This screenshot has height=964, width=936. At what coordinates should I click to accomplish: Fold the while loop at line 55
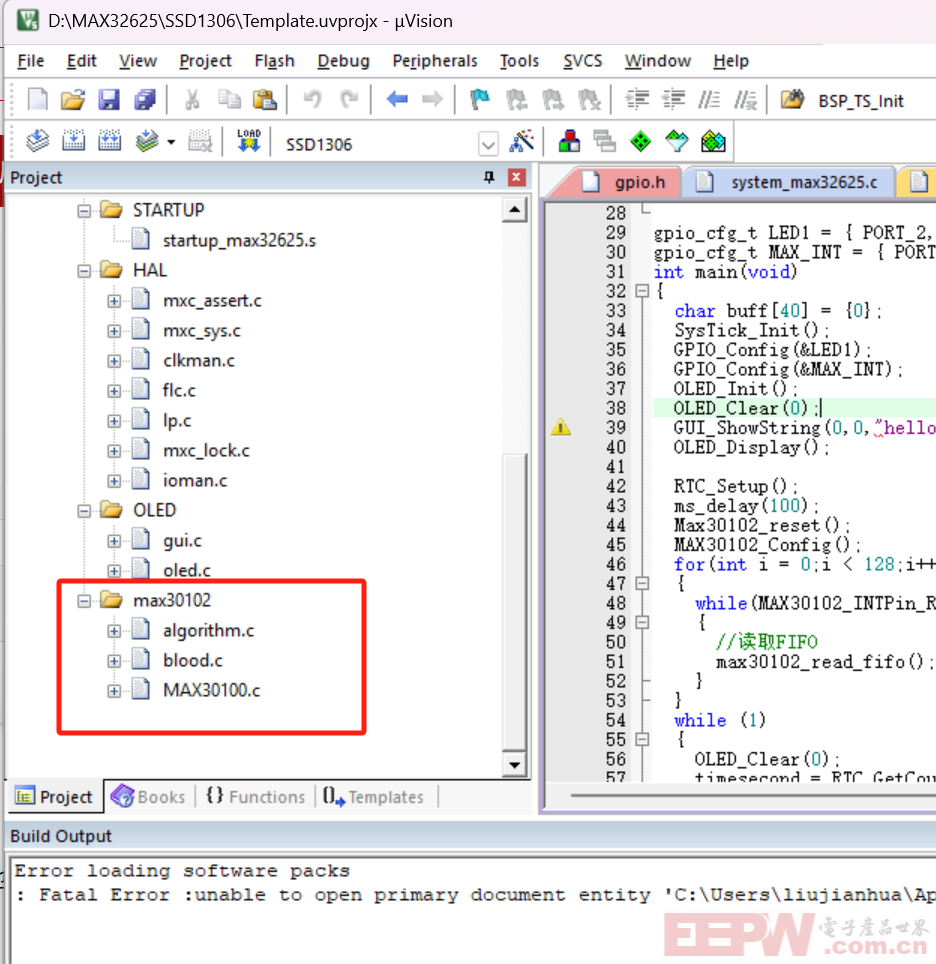coord(642,739)
